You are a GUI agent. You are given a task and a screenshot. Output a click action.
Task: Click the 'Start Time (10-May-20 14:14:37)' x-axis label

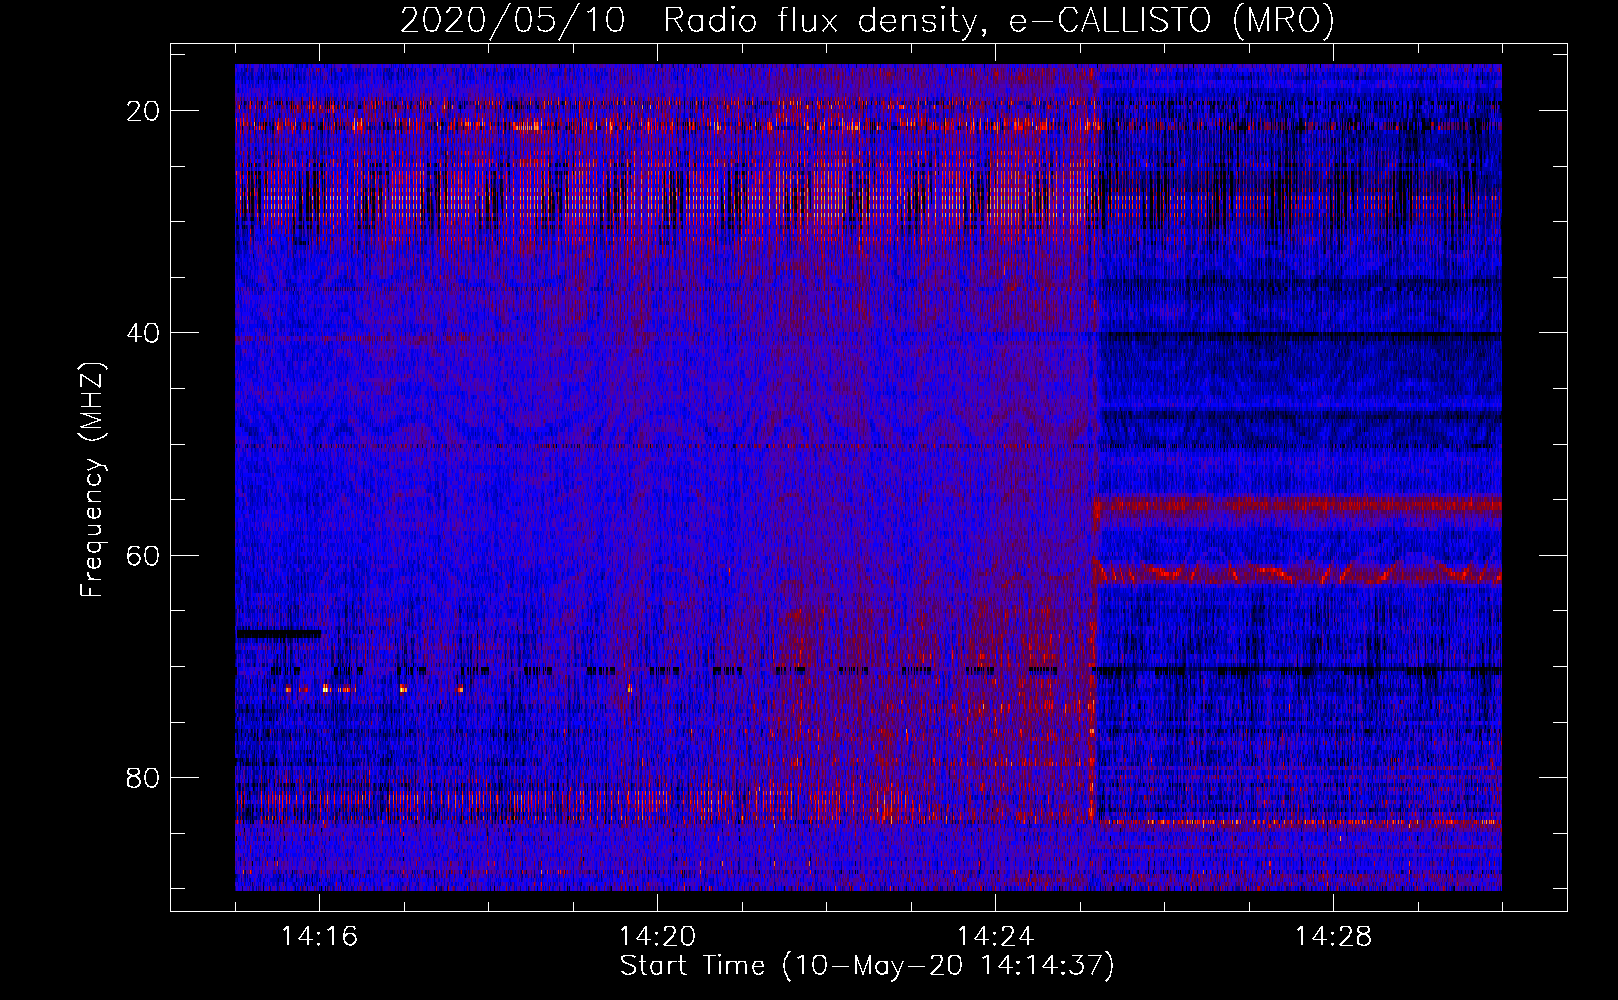[x=867, y=966]
